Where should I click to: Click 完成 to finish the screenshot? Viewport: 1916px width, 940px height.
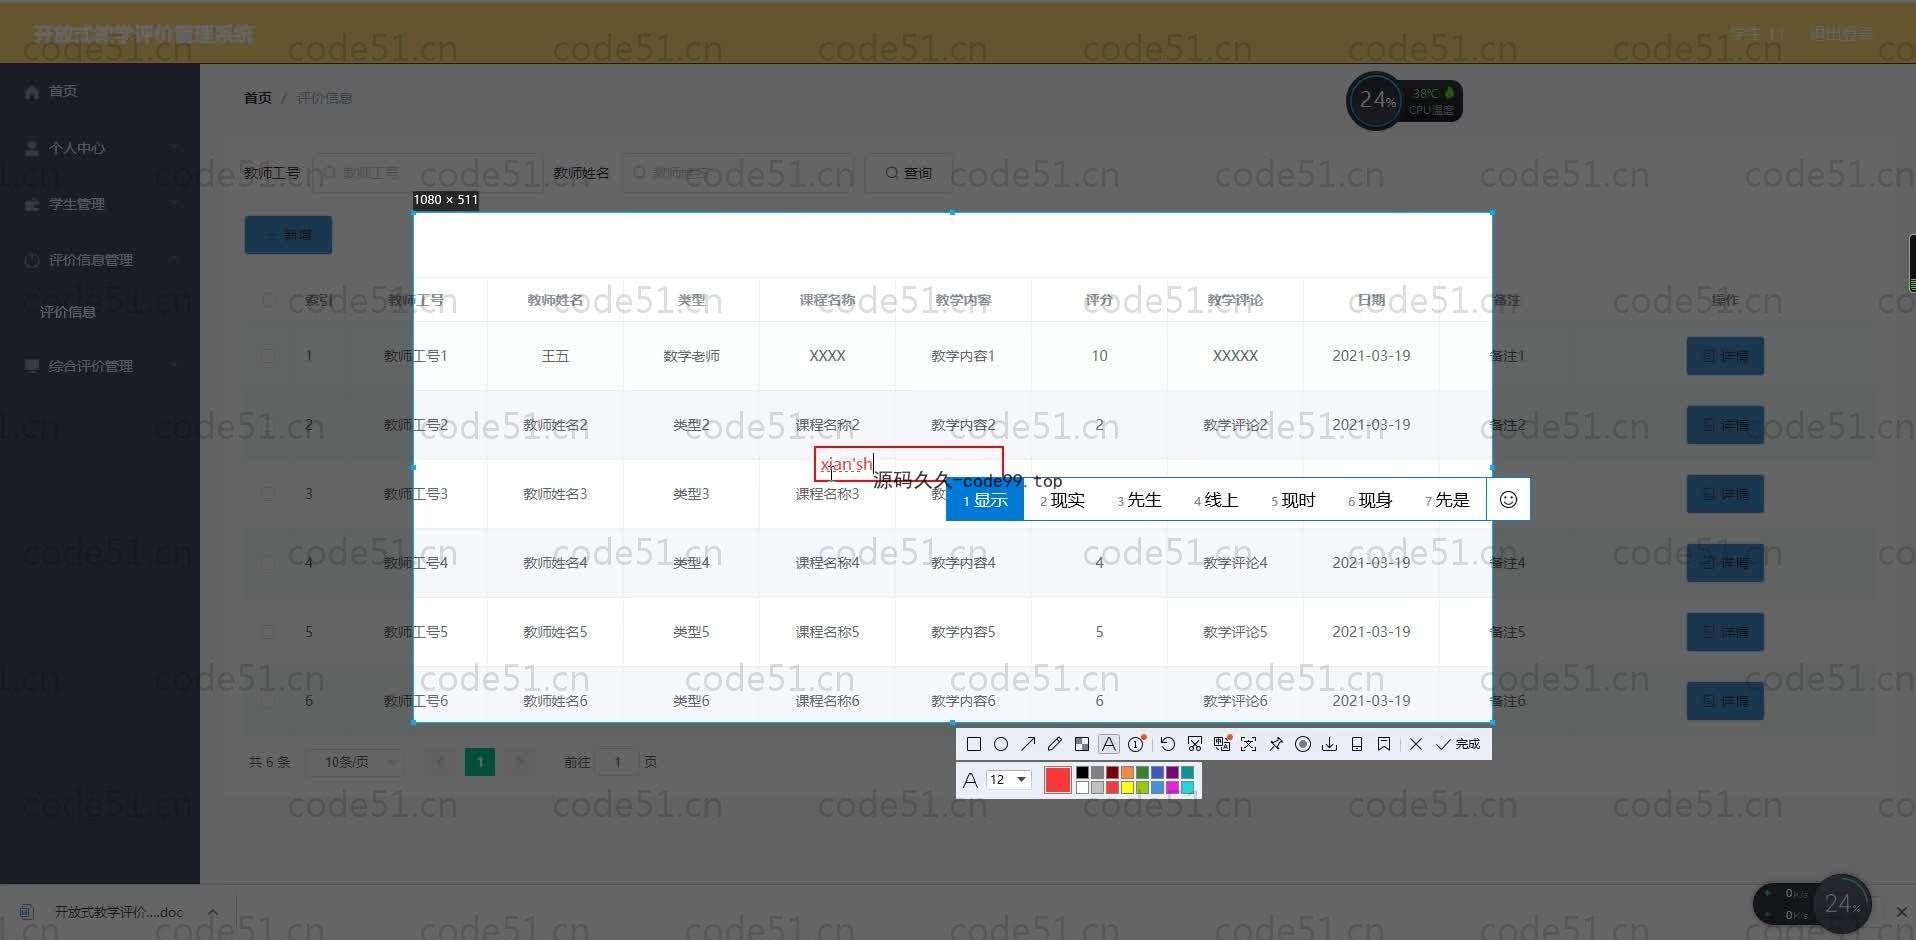click(1457, 744)
